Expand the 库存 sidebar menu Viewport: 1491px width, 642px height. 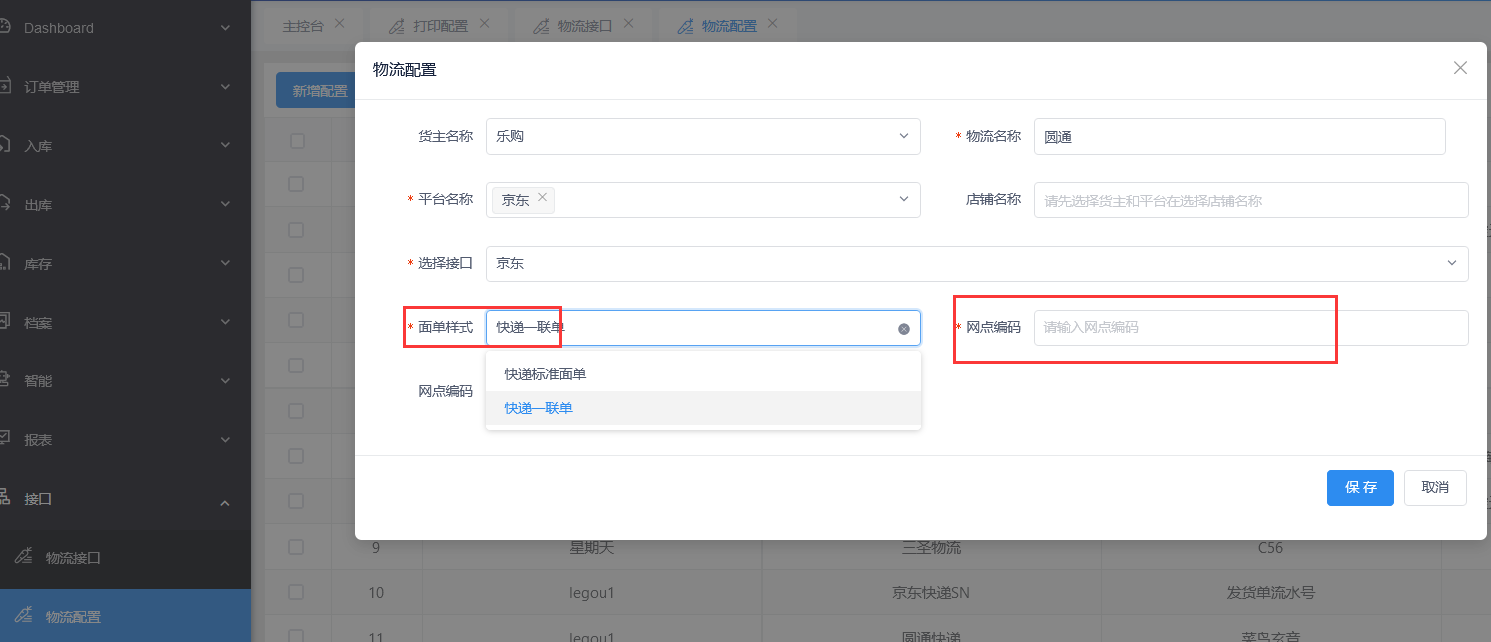[125, 264]
